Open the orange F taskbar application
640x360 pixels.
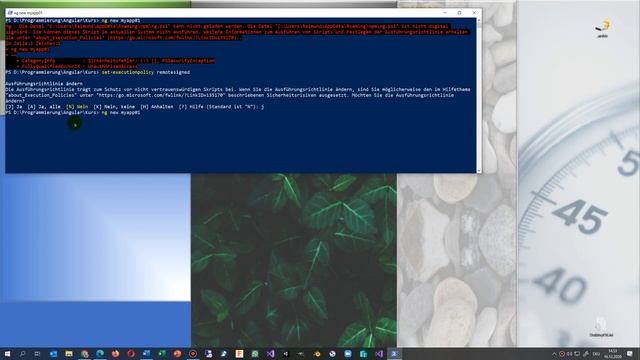(239, 353)
